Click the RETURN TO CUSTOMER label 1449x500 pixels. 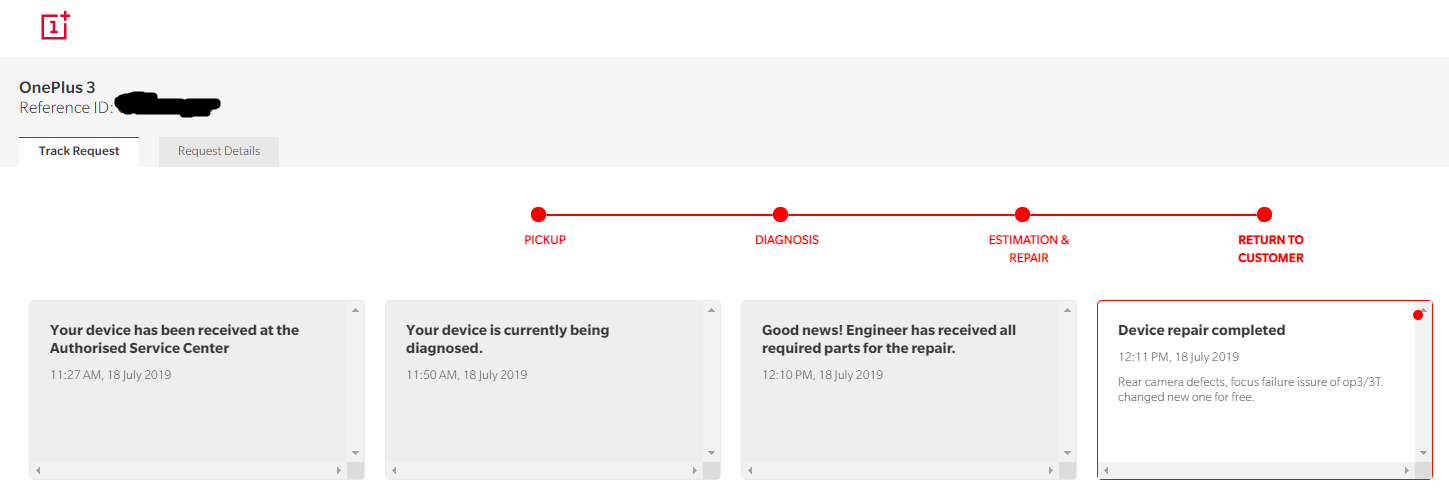tap(1271, 249)
